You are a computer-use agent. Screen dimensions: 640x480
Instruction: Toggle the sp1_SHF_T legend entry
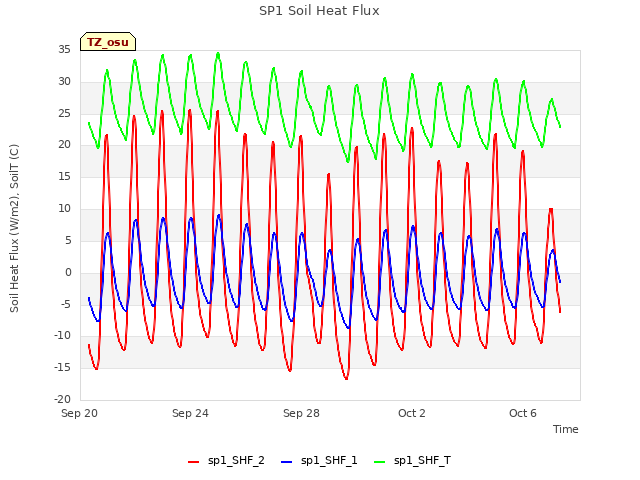click(412, 461)
